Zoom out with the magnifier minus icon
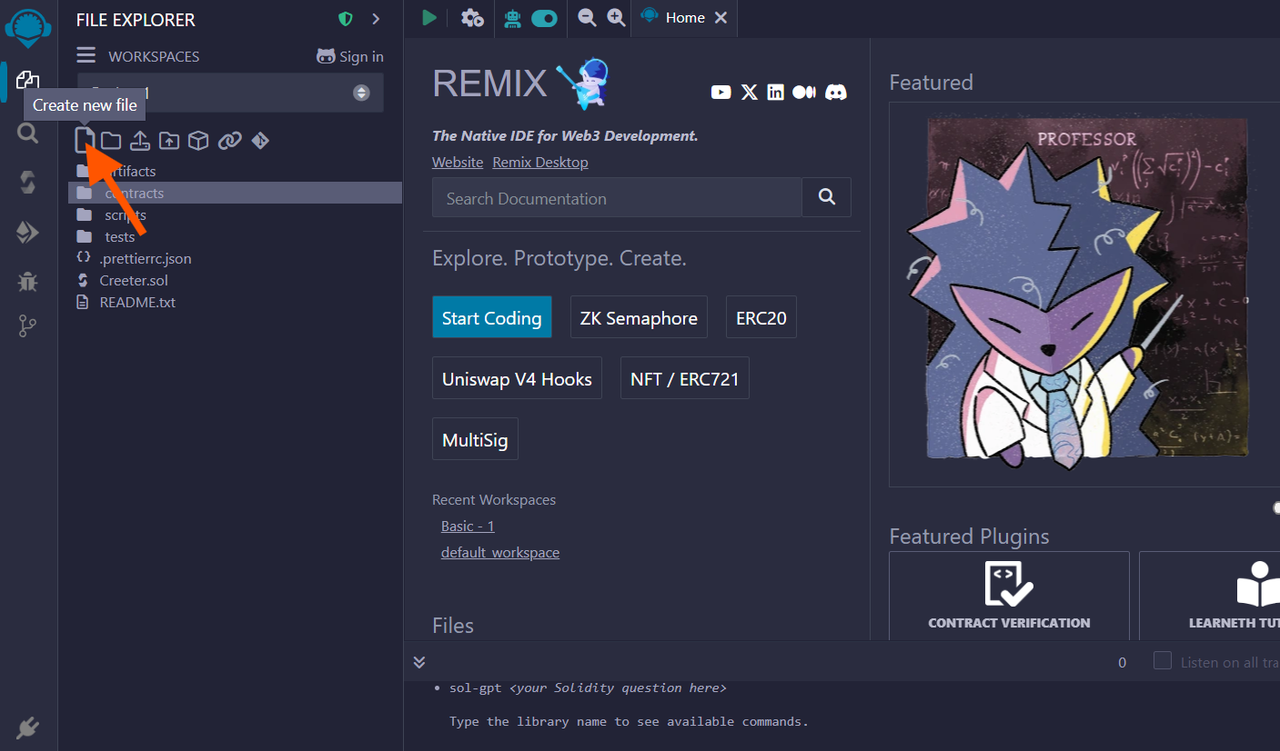The width and height of the screenshot is (1280, 751). (587, 18)
